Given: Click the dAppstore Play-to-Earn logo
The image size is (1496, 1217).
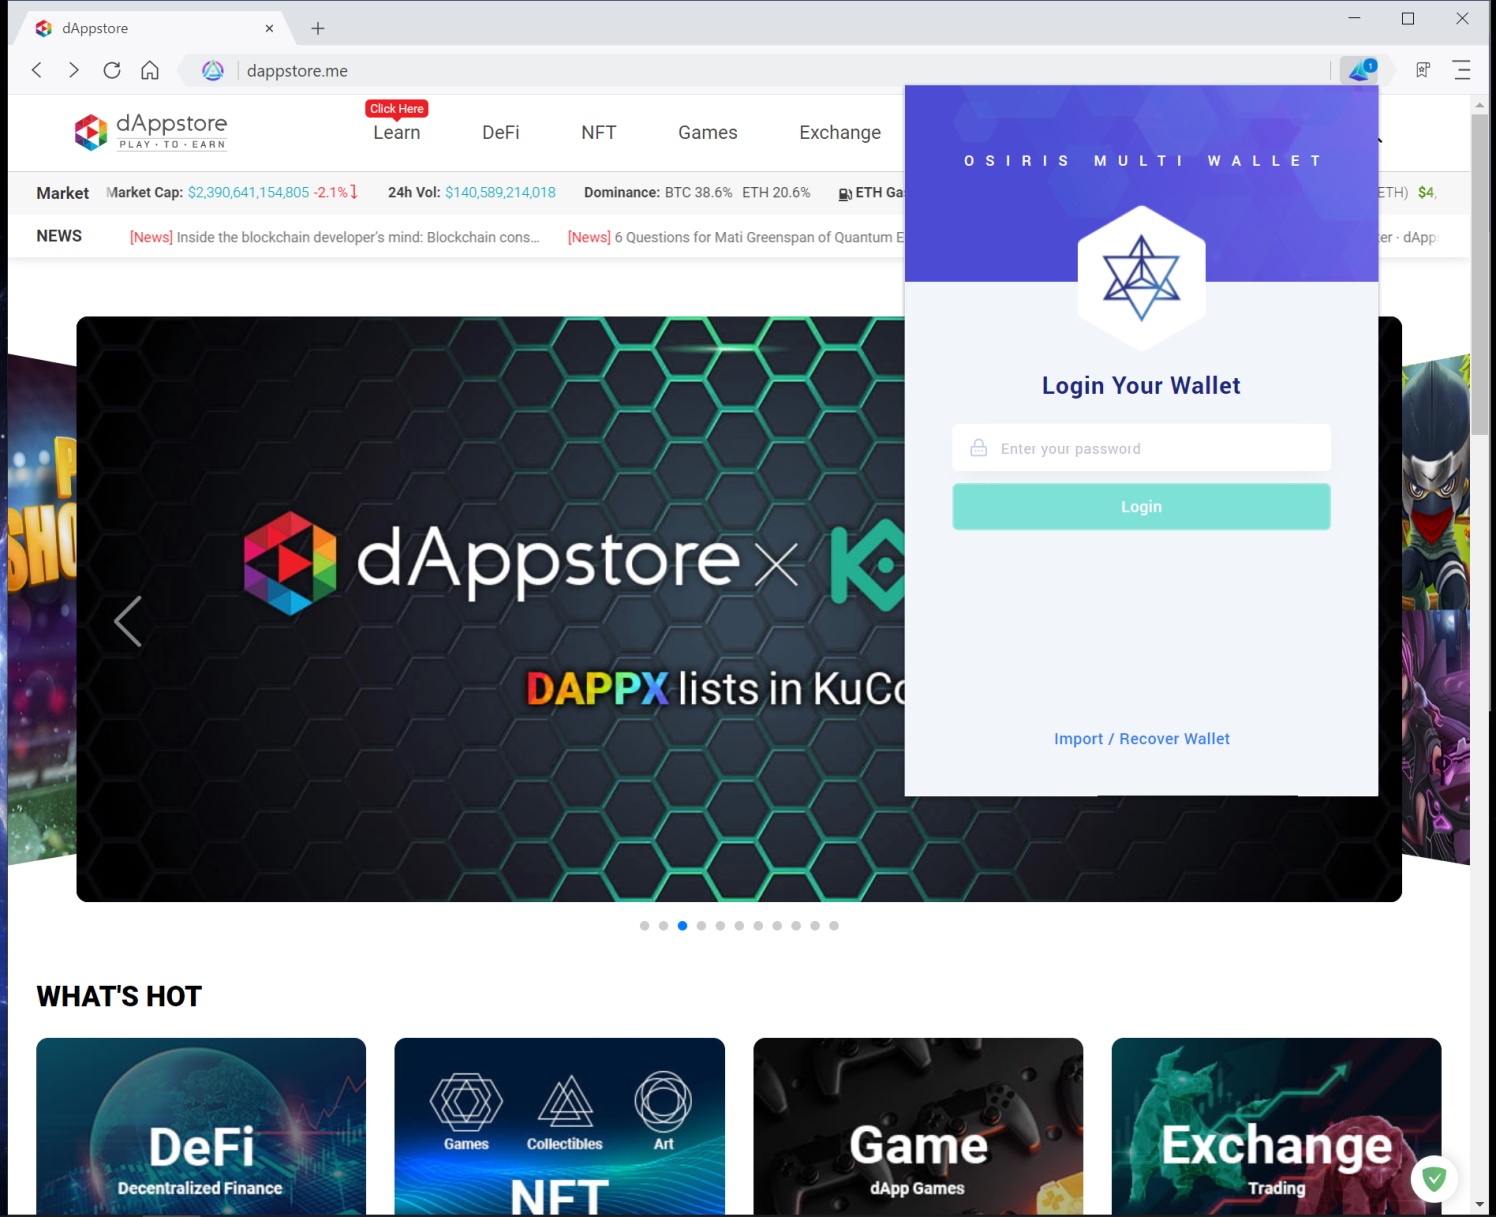Looking at the screenshot, I should pyautogui.click(x=151, y=131).
